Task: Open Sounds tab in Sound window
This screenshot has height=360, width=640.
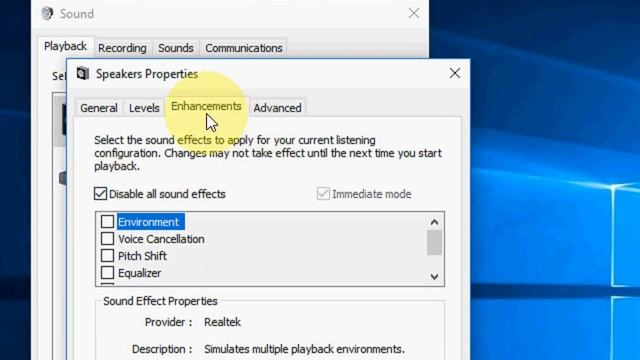Action: pyautogui.click(x=176, y=48)
